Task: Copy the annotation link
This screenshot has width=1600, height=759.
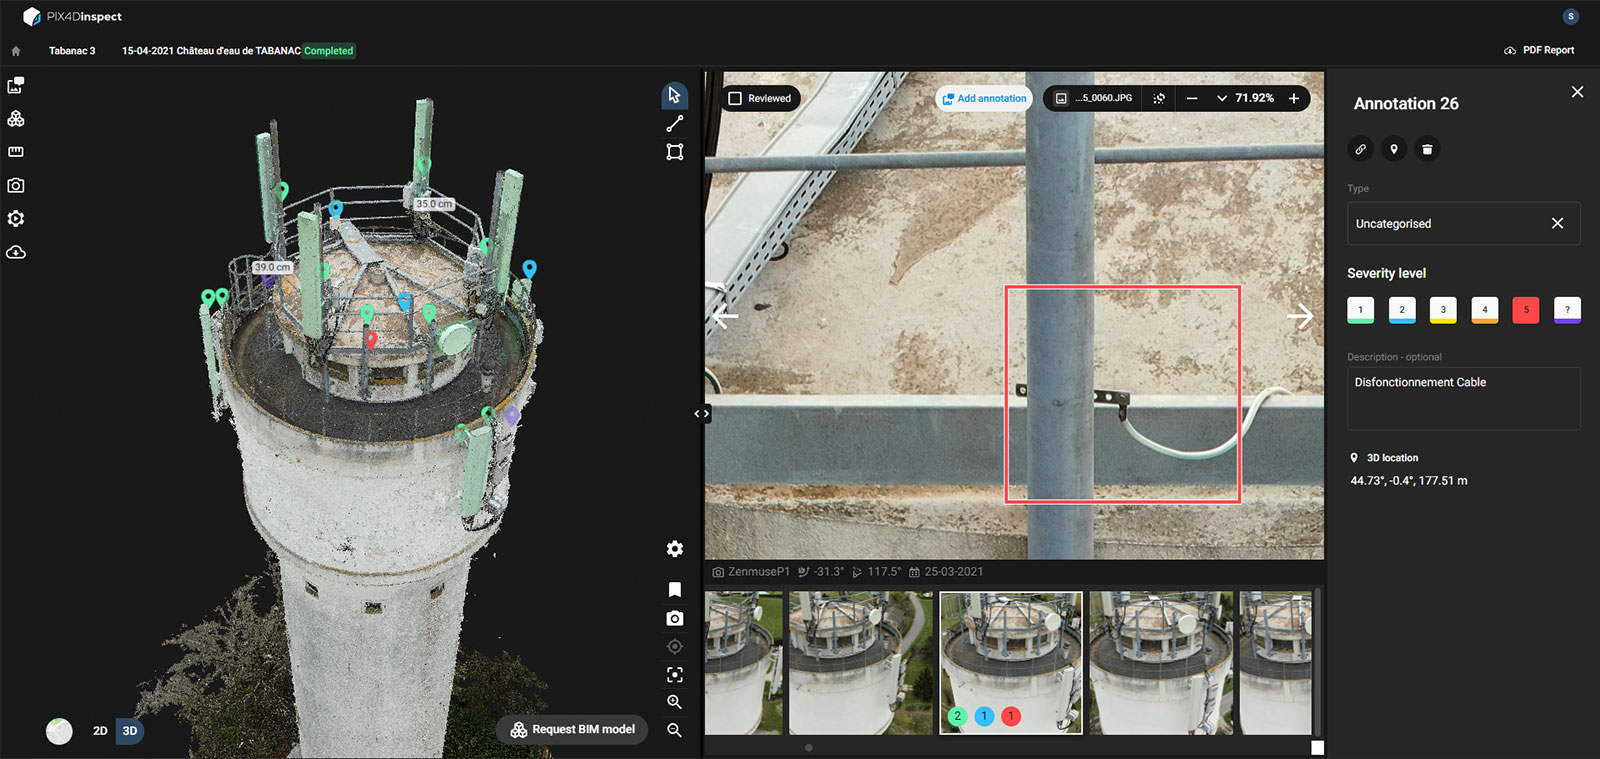Action: click(x=1360, y=149)
